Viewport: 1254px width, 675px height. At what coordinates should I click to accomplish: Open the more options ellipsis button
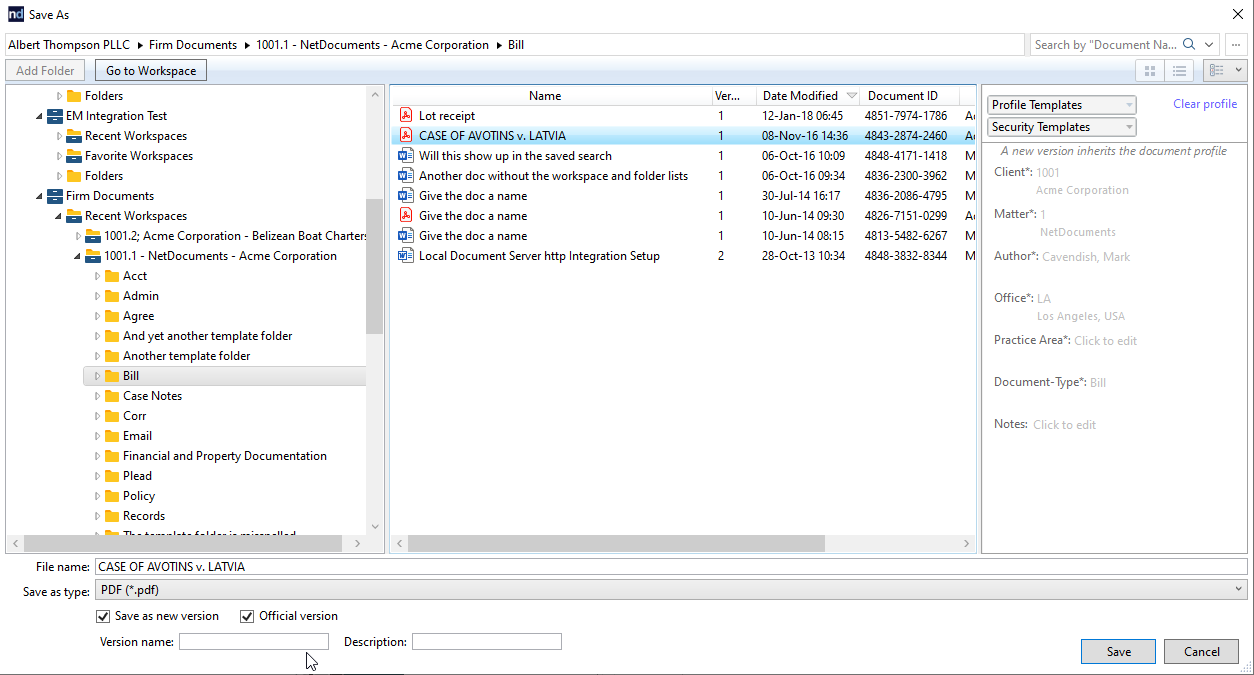click(1237, 45)
